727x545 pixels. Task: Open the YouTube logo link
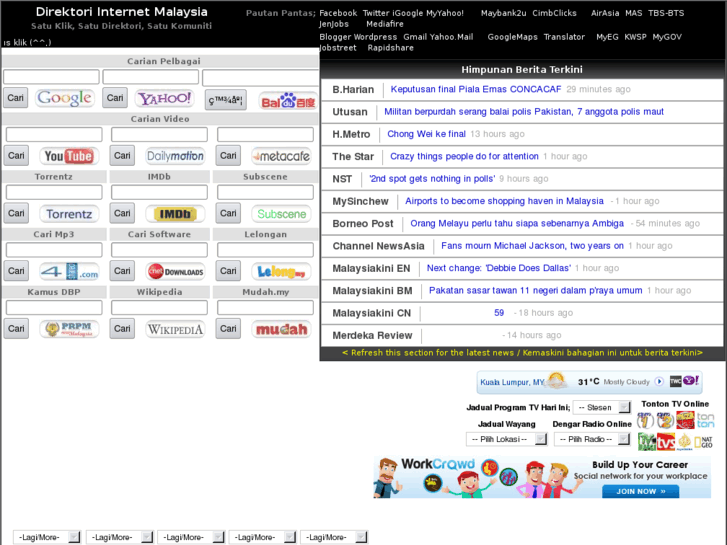click(x=69, y=156)
